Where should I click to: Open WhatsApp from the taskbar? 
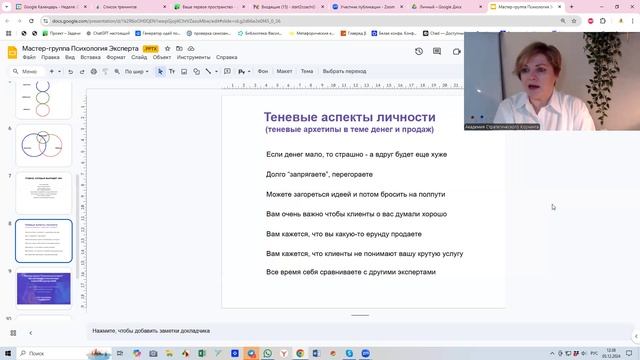(x=267, y=353)
